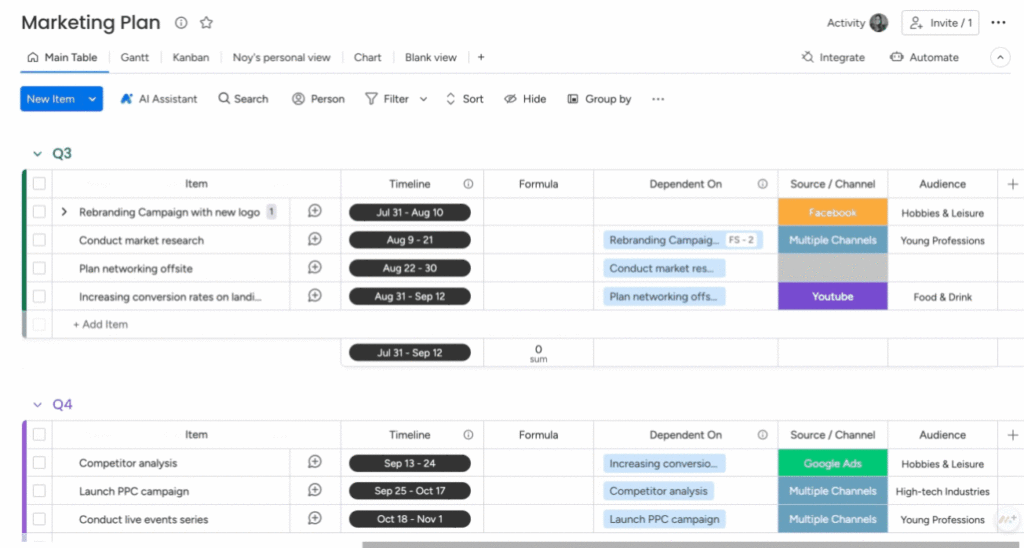Open the three-dot board options menu
Screen dimensions: 1024x548
click(998, 23)
